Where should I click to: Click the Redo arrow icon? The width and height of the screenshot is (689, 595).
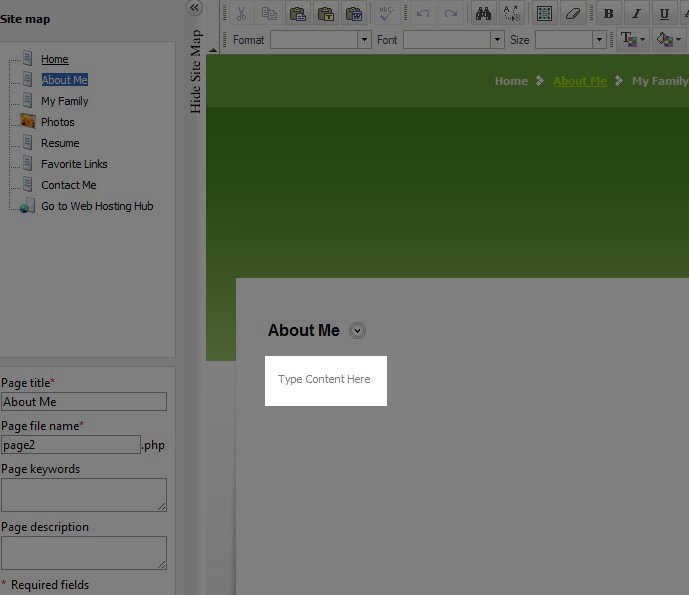[451, 14]
